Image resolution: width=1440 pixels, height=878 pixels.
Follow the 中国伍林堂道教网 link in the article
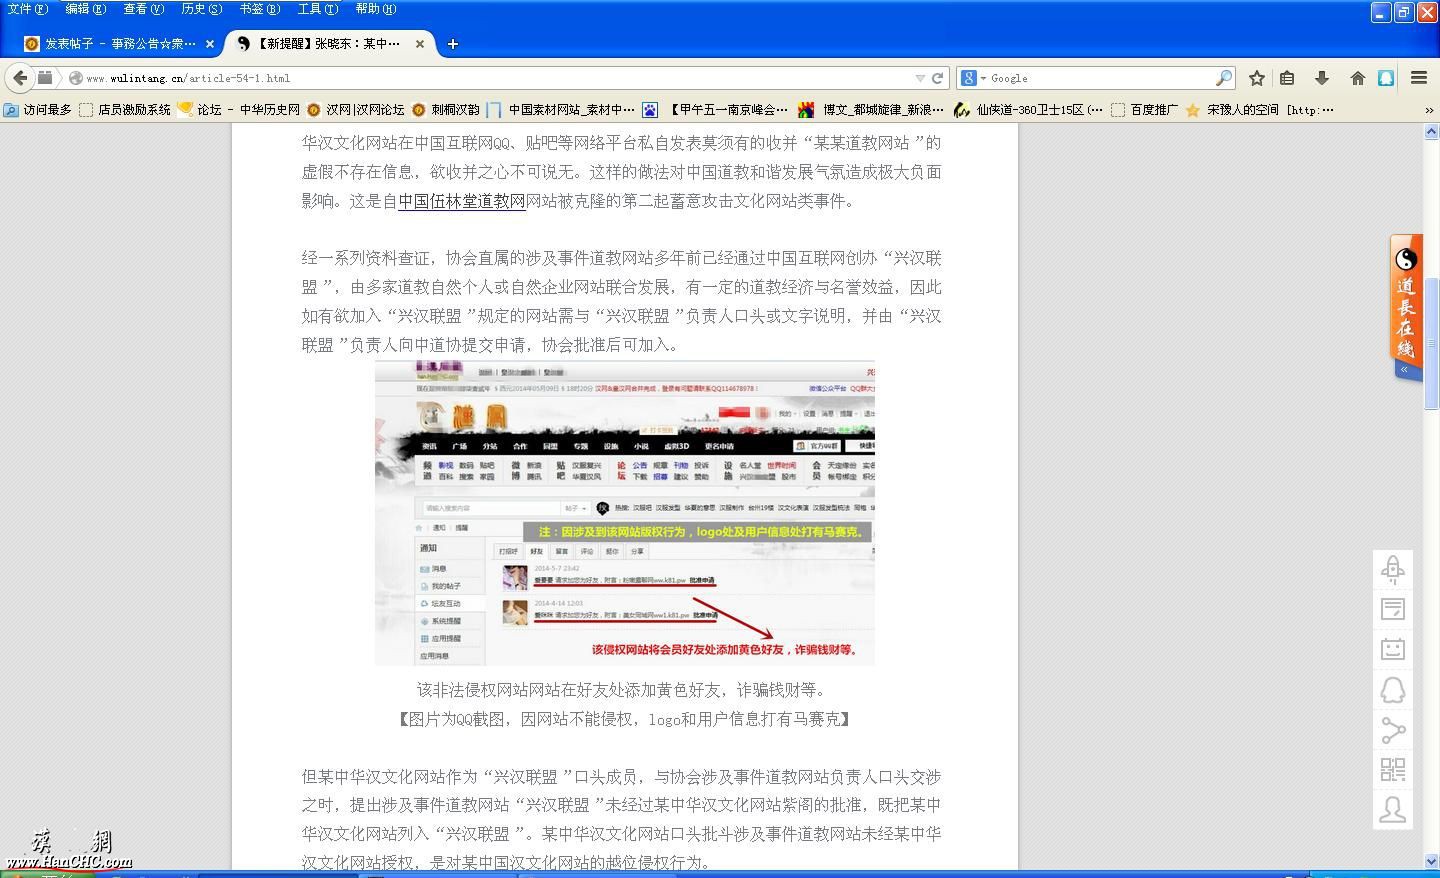(x=461, y=200)
